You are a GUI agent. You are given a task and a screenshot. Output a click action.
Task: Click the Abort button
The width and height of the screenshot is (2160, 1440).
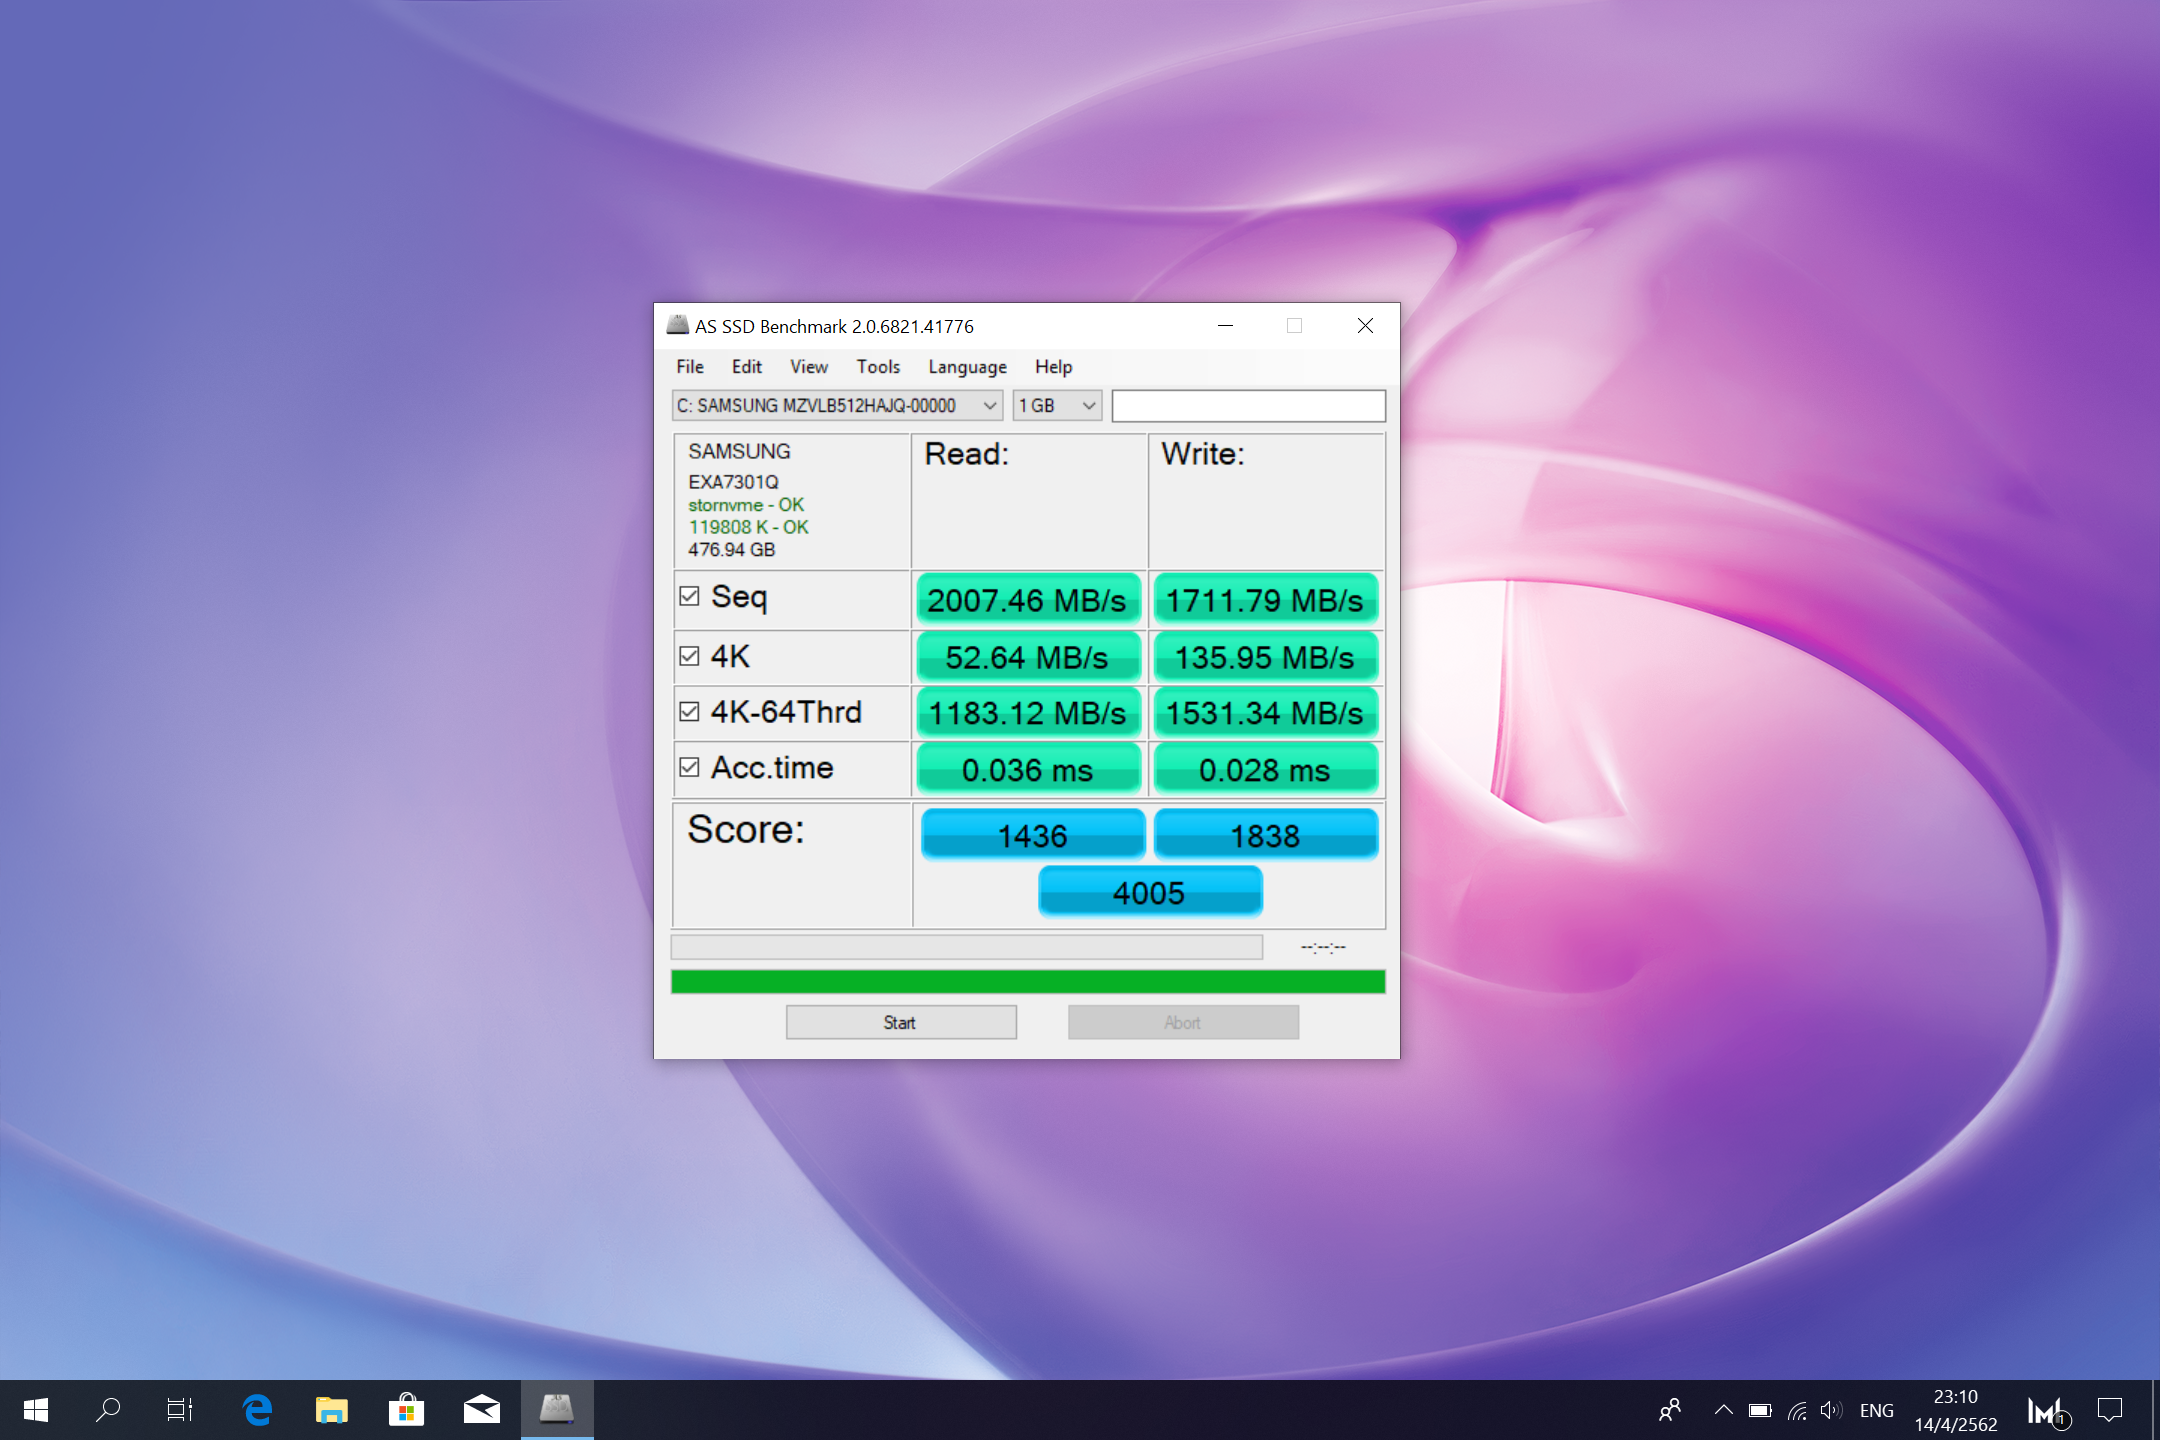point(1183,1022)
